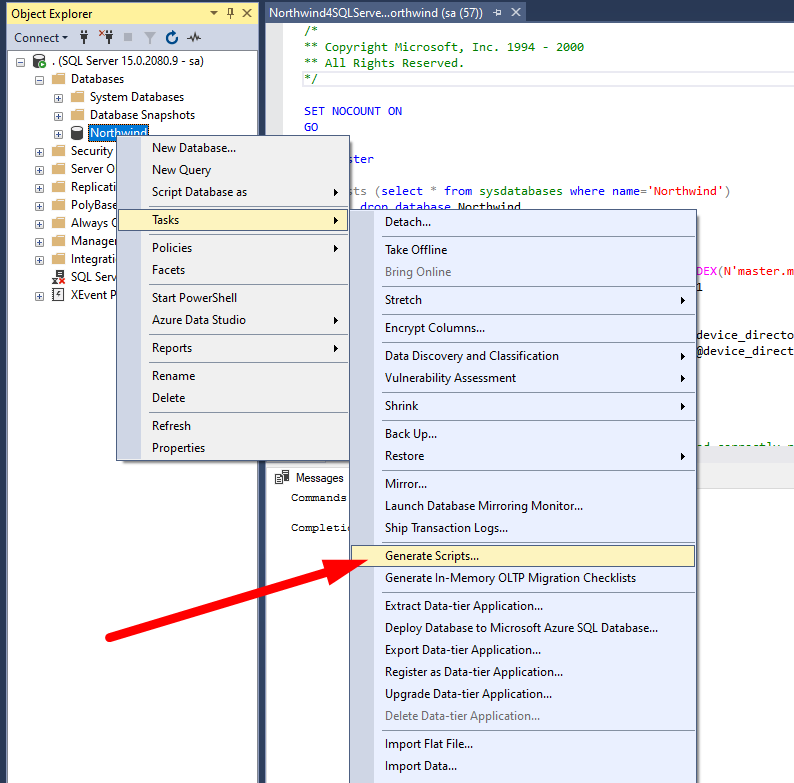Open the Activity Monitor icon
The width and height of the screenshot is (794, 783).
tap(194, 38)
